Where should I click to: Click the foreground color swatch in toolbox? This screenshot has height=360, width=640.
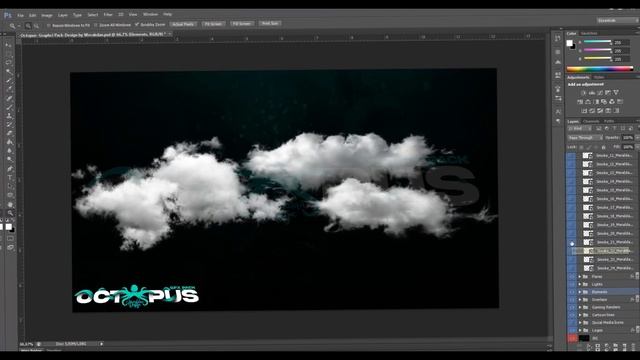[x=8, y=227]
